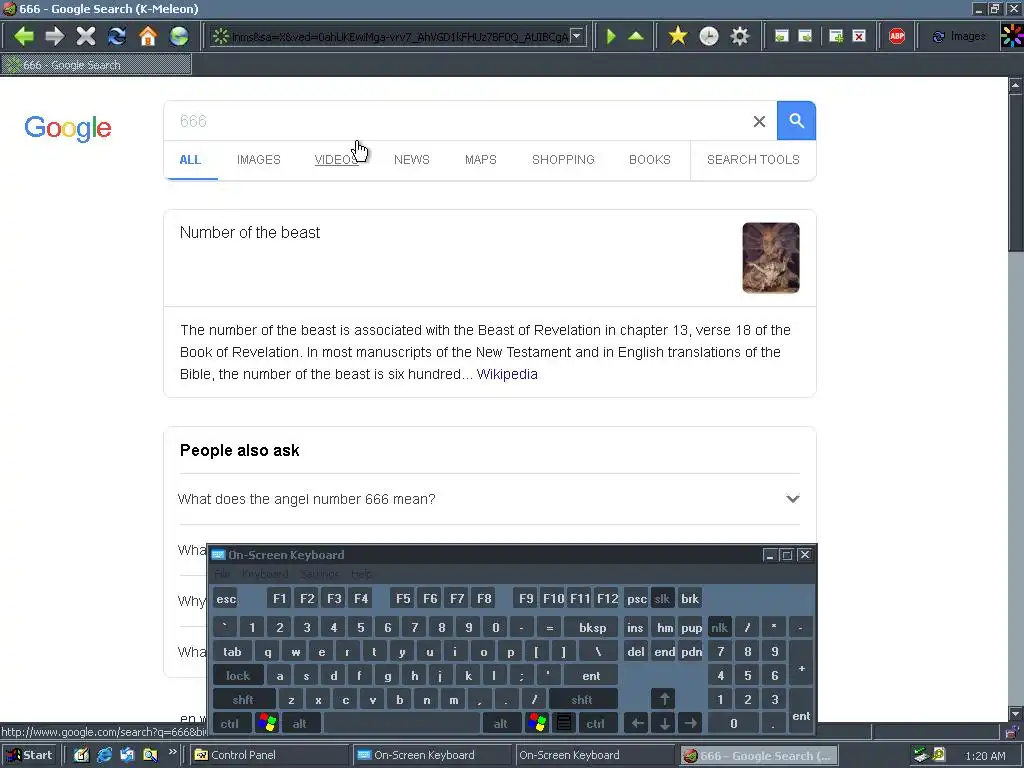Open preferences with the gear icon
The width and height of the screenshot is (1024, 768).
click(x=740, y=36)
